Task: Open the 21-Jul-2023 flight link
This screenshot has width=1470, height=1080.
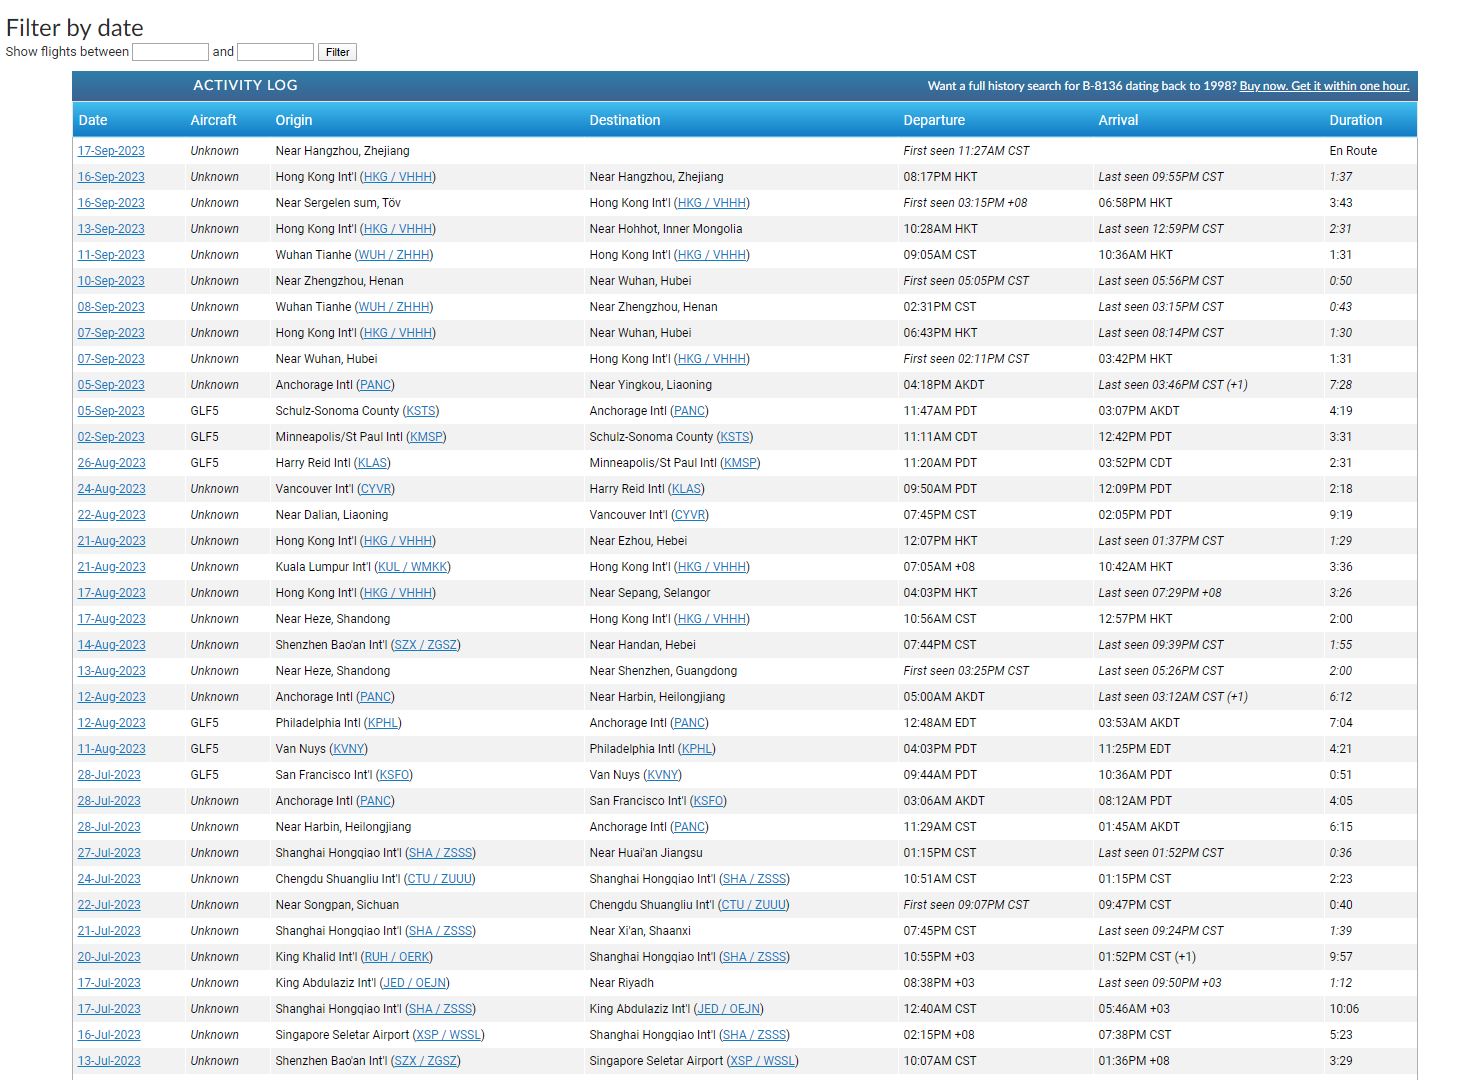Action: tap(109, 931)
